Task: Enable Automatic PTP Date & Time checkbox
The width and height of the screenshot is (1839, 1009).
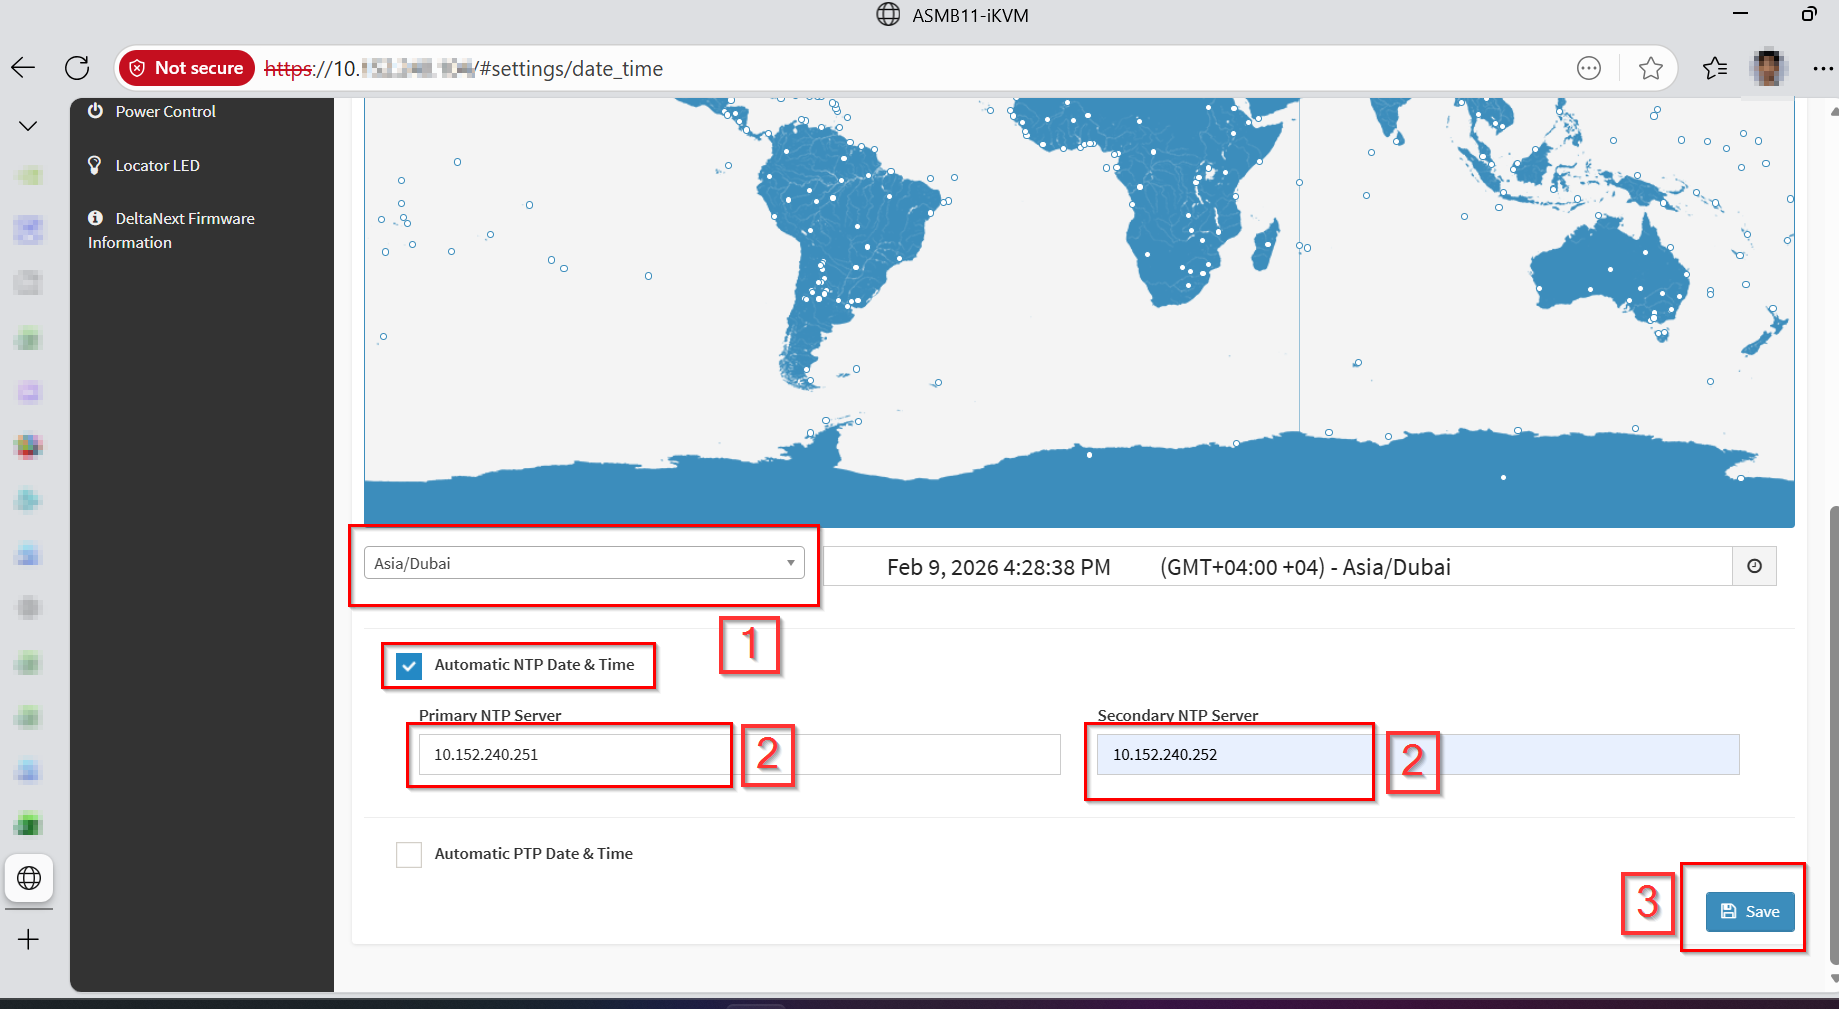Action: pyautogui.click(x=409, y=854)
